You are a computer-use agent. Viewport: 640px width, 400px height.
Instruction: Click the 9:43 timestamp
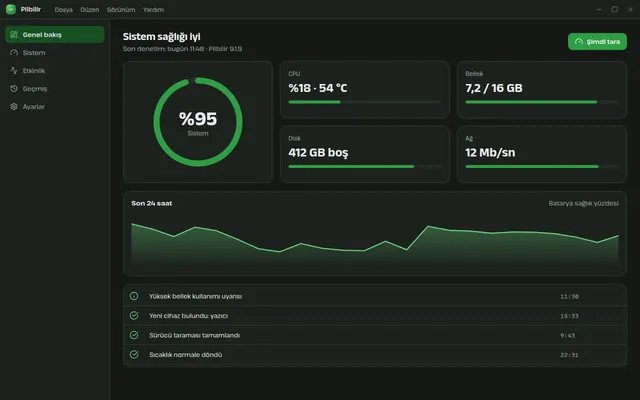[x=568, y=336]
